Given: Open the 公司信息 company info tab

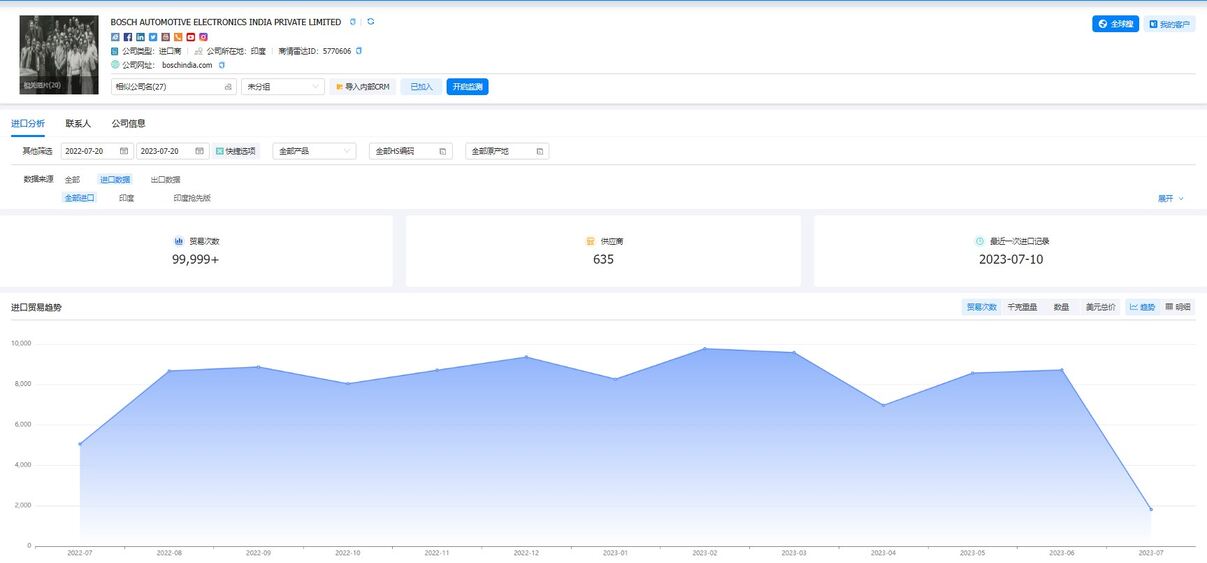Looking at the screenshot, I should (128, 124).
